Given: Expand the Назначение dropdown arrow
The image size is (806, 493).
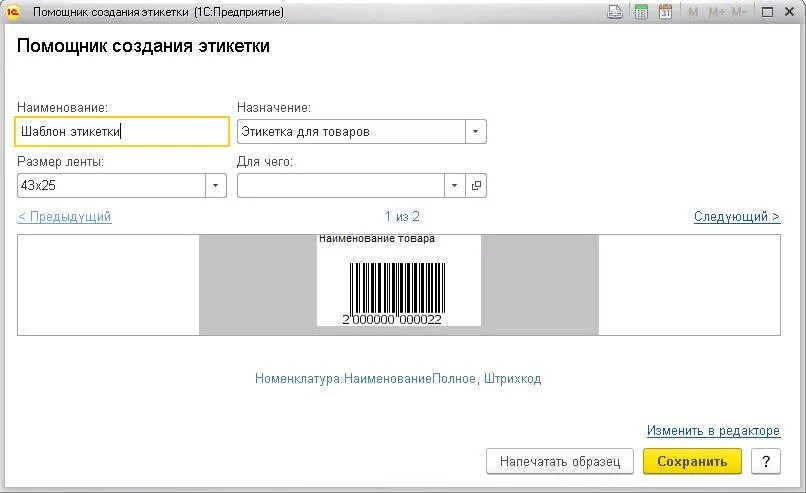Looking at the screenshot, I should [475, 132].
